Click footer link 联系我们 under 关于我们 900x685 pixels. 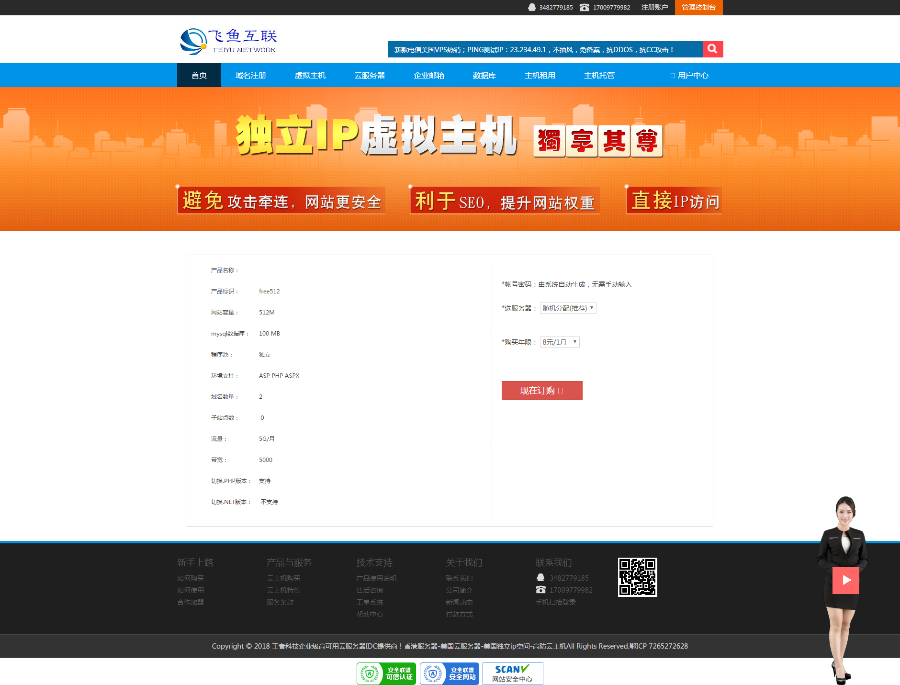click(459, 578)
